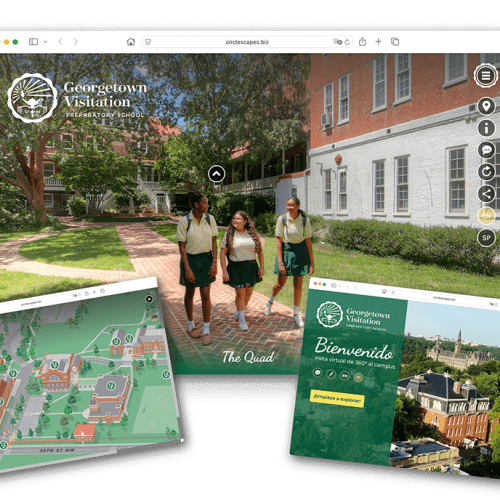Show the info panel icon
Viewport: 500px width, 500px height.
coord(486,128)
